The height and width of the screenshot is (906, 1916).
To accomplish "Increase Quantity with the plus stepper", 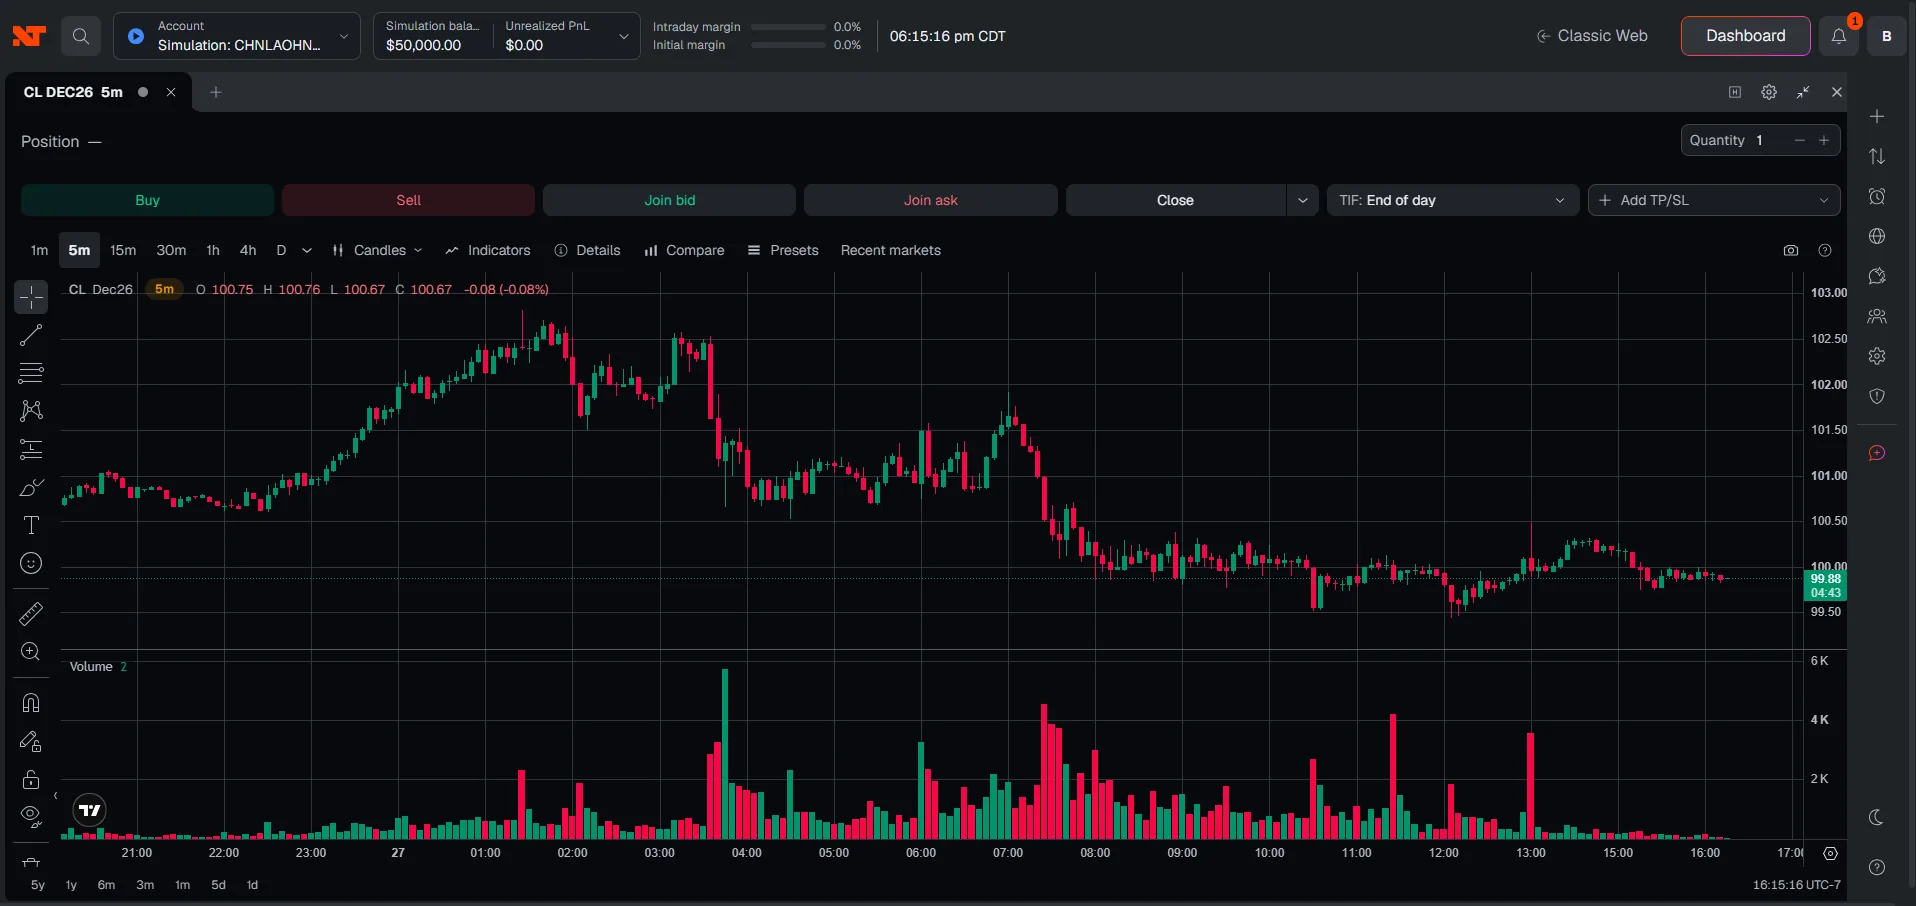I will point(1824,141).
